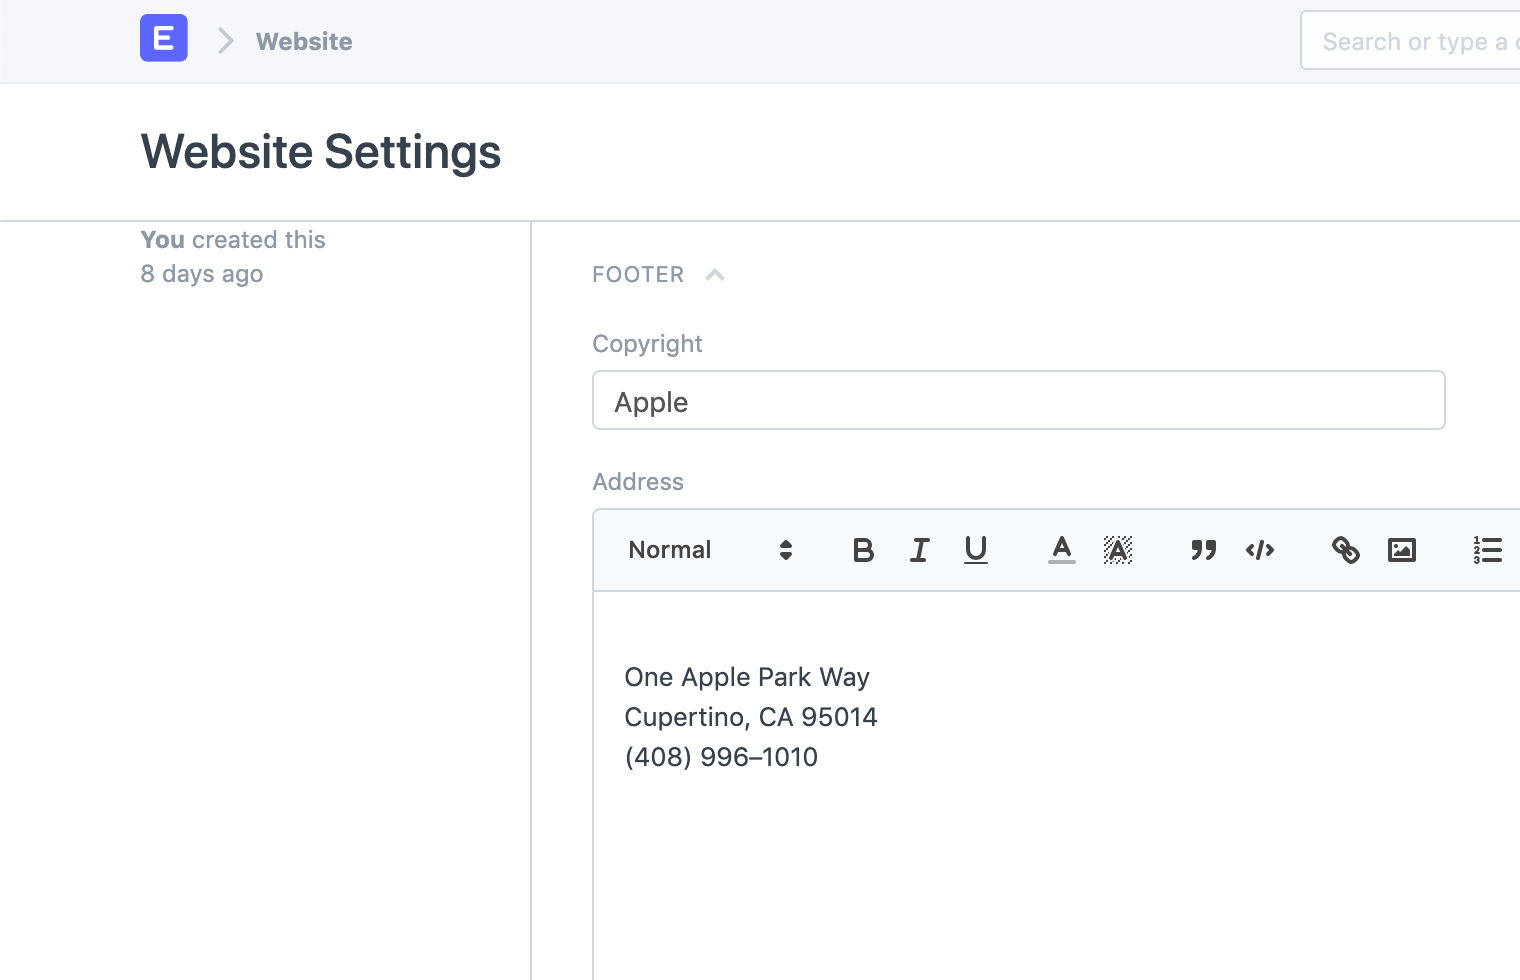Toggle underline formatting

[975, 549]
